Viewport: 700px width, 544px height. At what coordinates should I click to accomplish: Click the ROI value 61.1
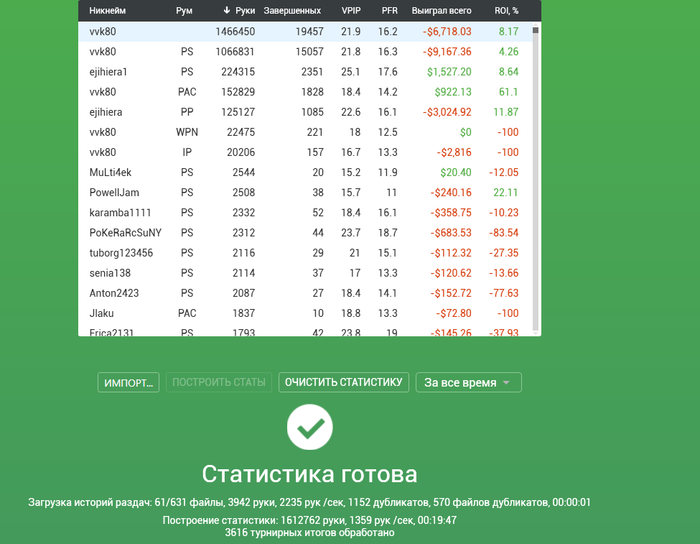pos(508,92)
